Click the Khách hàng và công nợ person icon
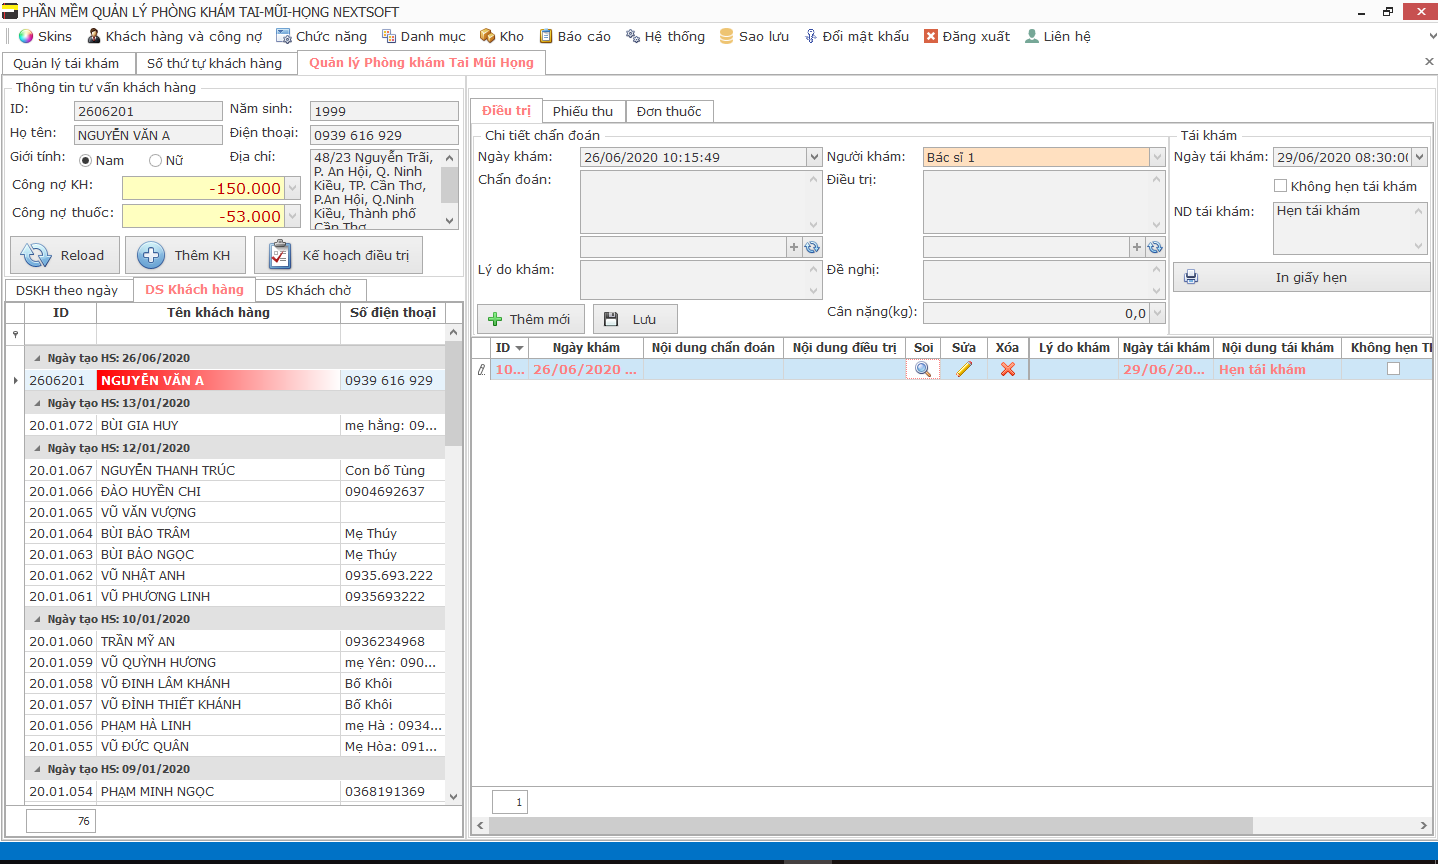 coord(94,36)
